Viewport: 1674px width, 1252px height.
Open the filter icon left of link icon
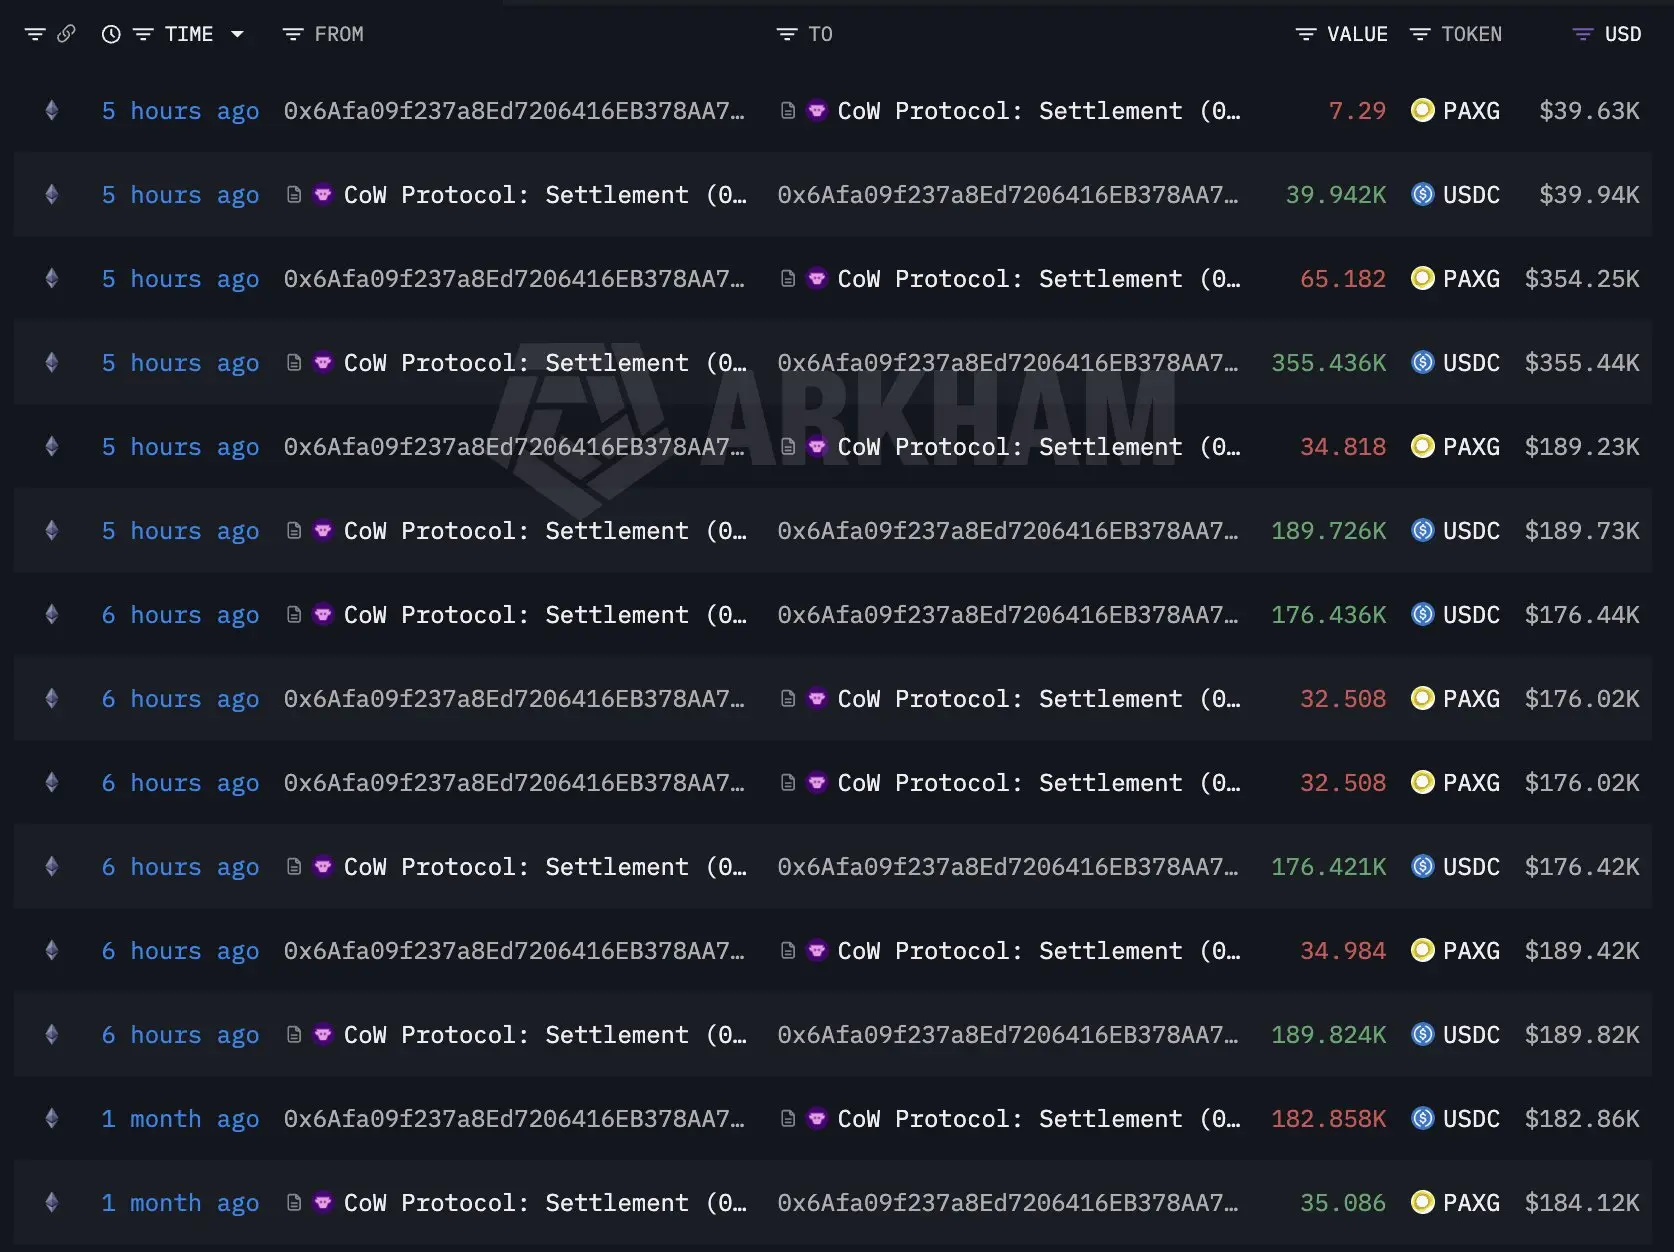(35, 34)
